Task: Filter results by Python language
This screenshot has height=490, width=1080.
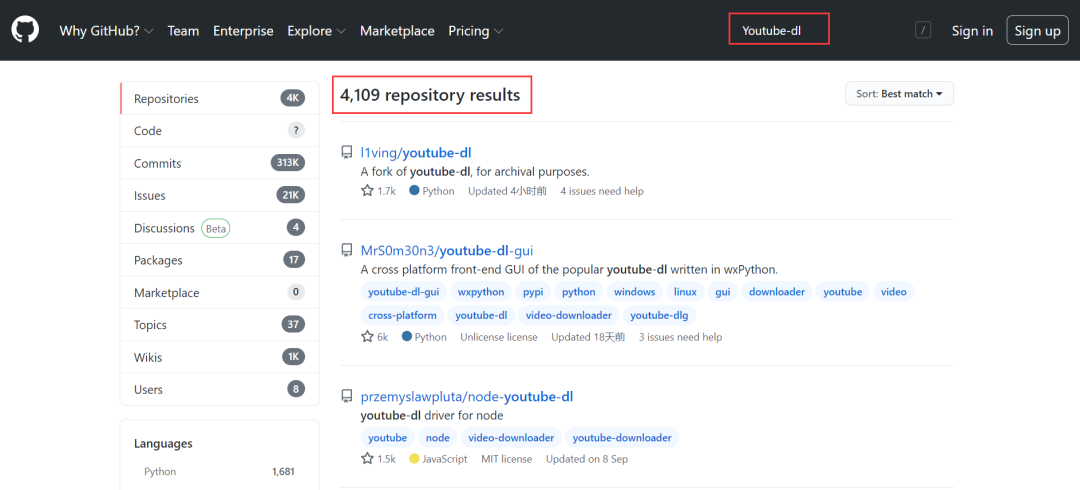Action: (x=160, y=471)
